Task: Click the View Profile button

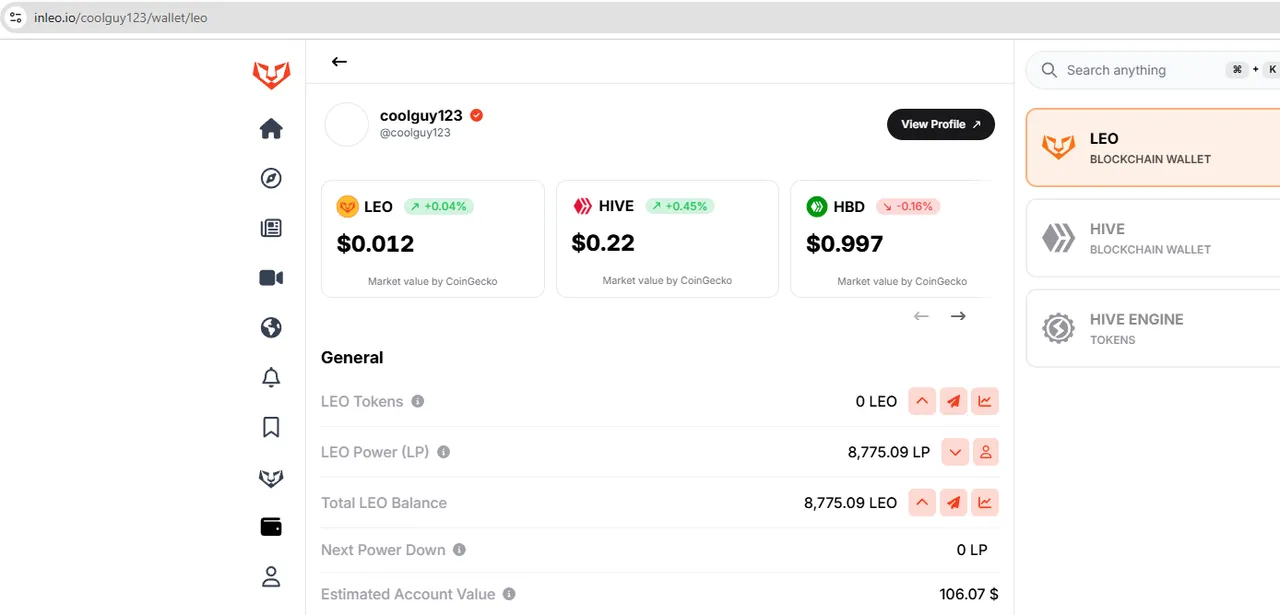Action: point(941,124)
